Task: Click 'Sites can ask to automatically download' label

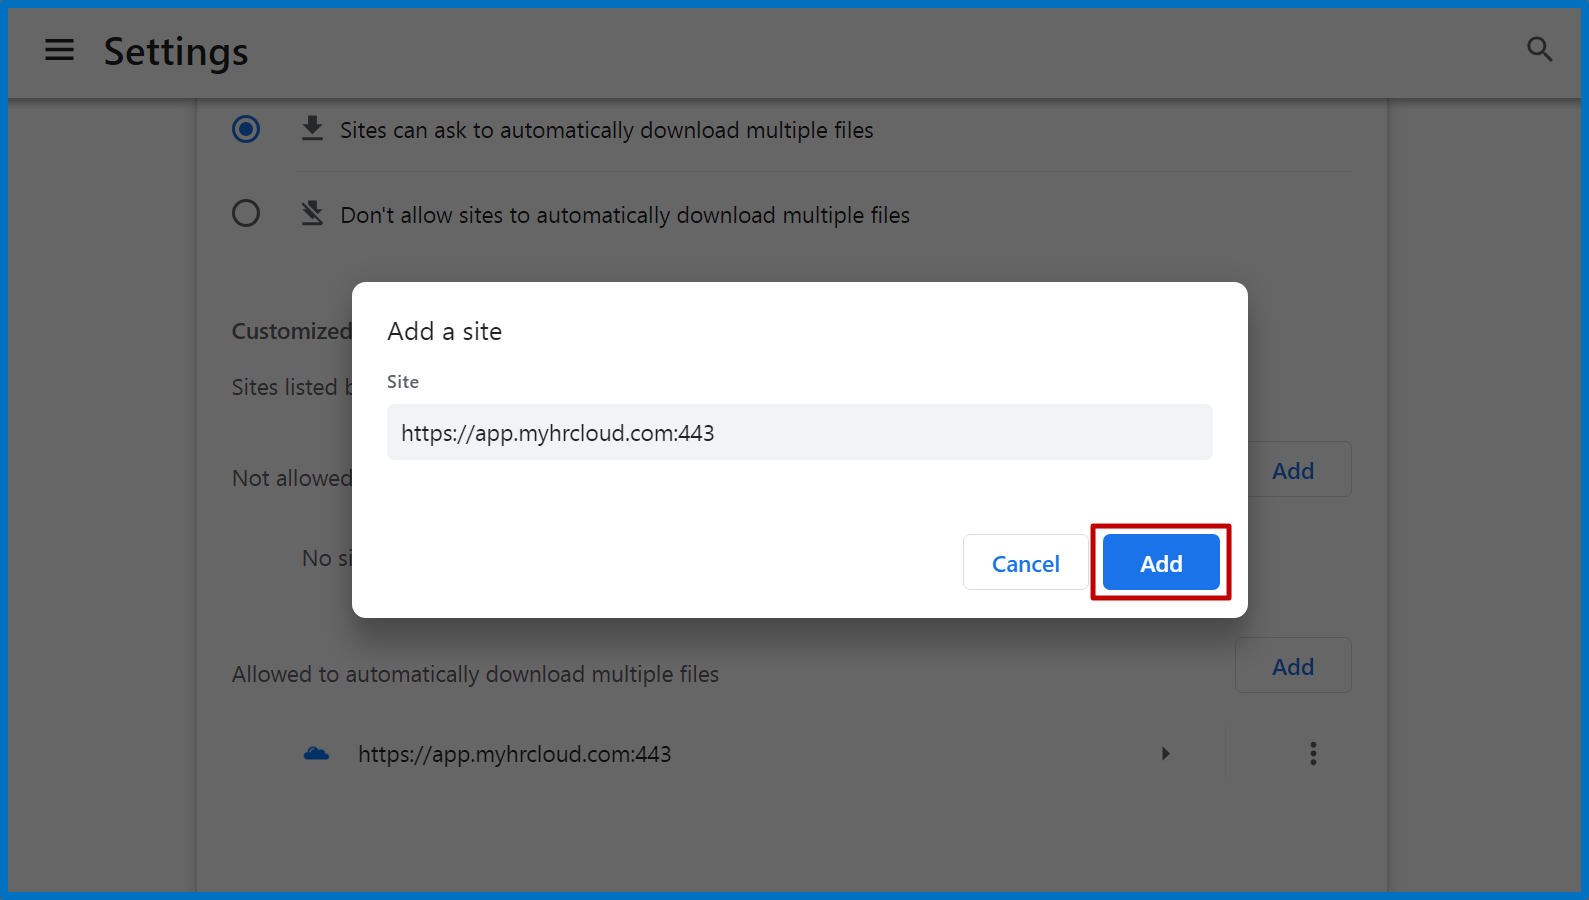Action: point(606,130)
